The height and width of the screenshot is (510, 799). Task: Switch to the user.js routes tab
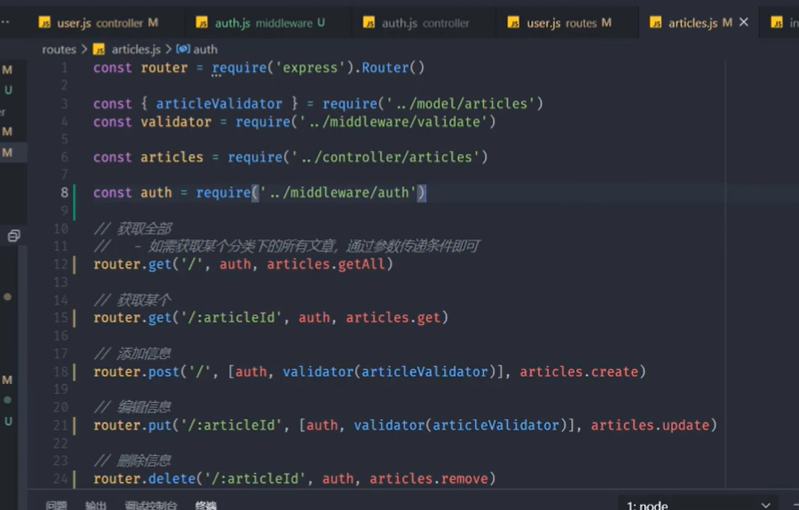point(569,23)
